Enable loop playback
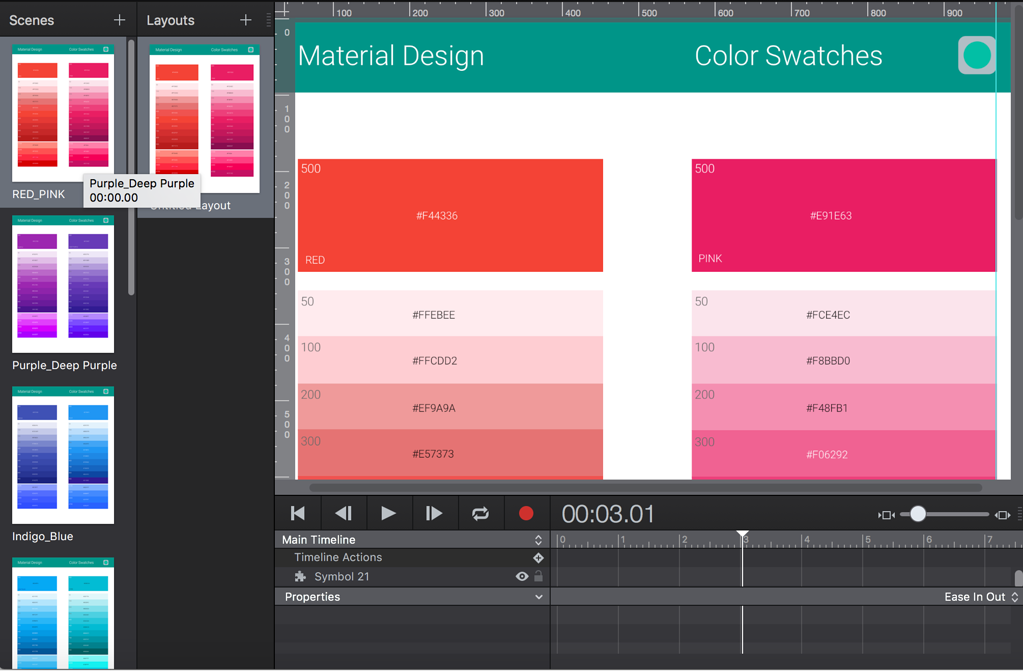Image resolution: width=1023 pixels, height=671 pixels. (x=480, y=513)
